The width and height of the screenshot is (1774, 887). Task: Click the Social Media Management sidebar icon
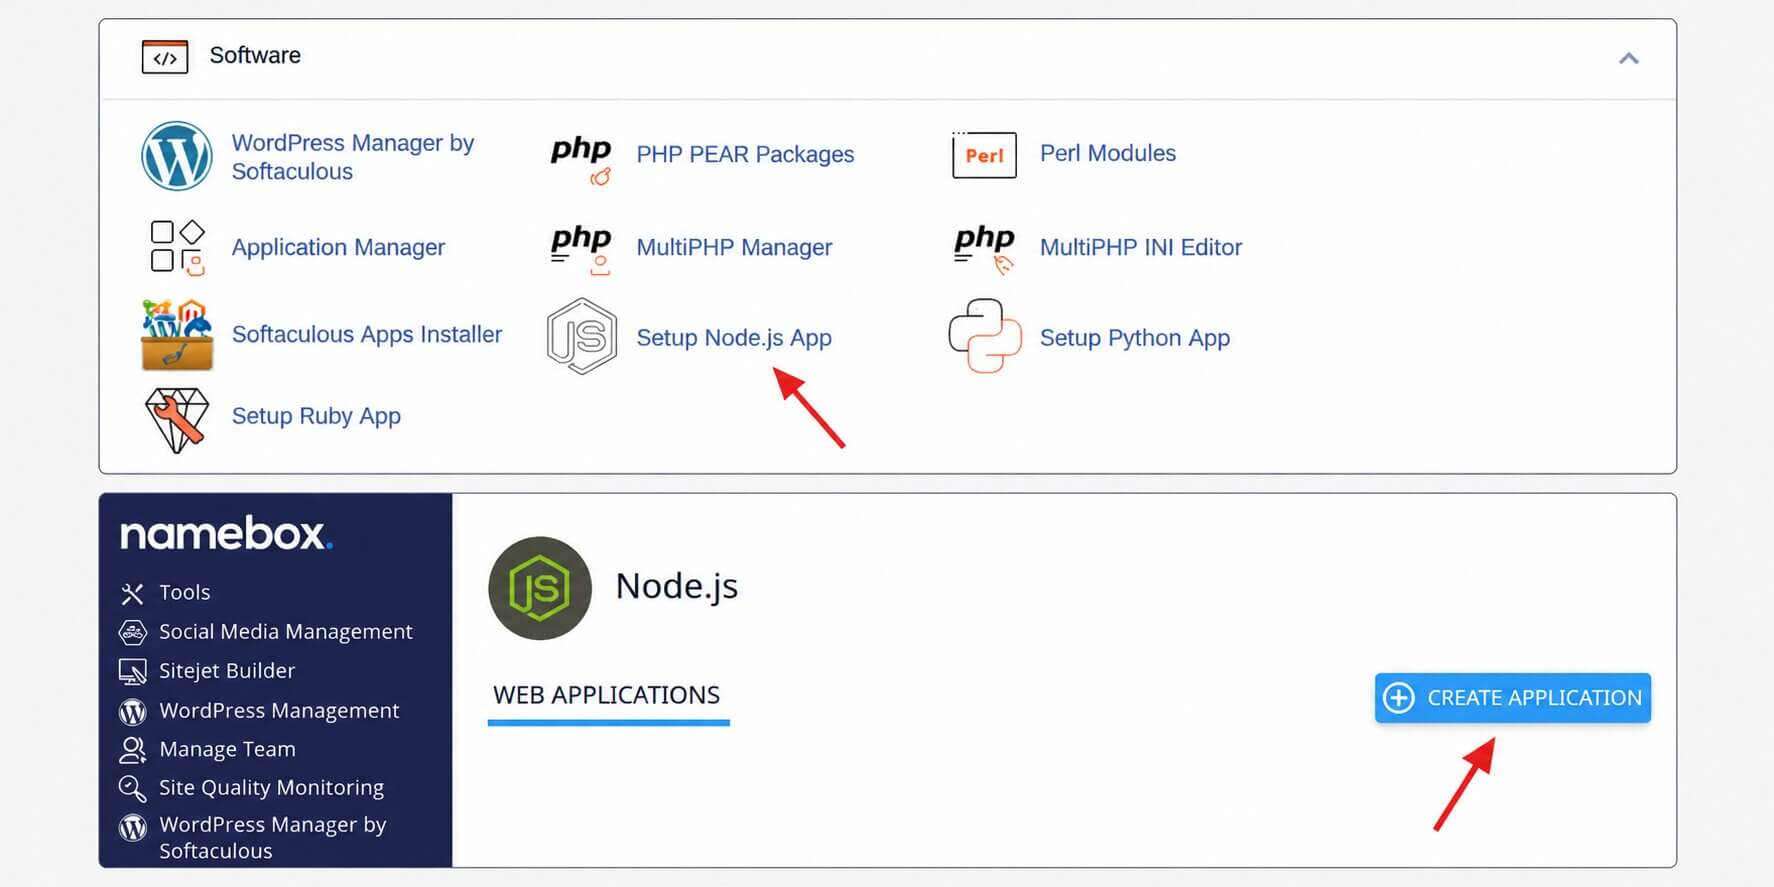click(x=132, y=632)
